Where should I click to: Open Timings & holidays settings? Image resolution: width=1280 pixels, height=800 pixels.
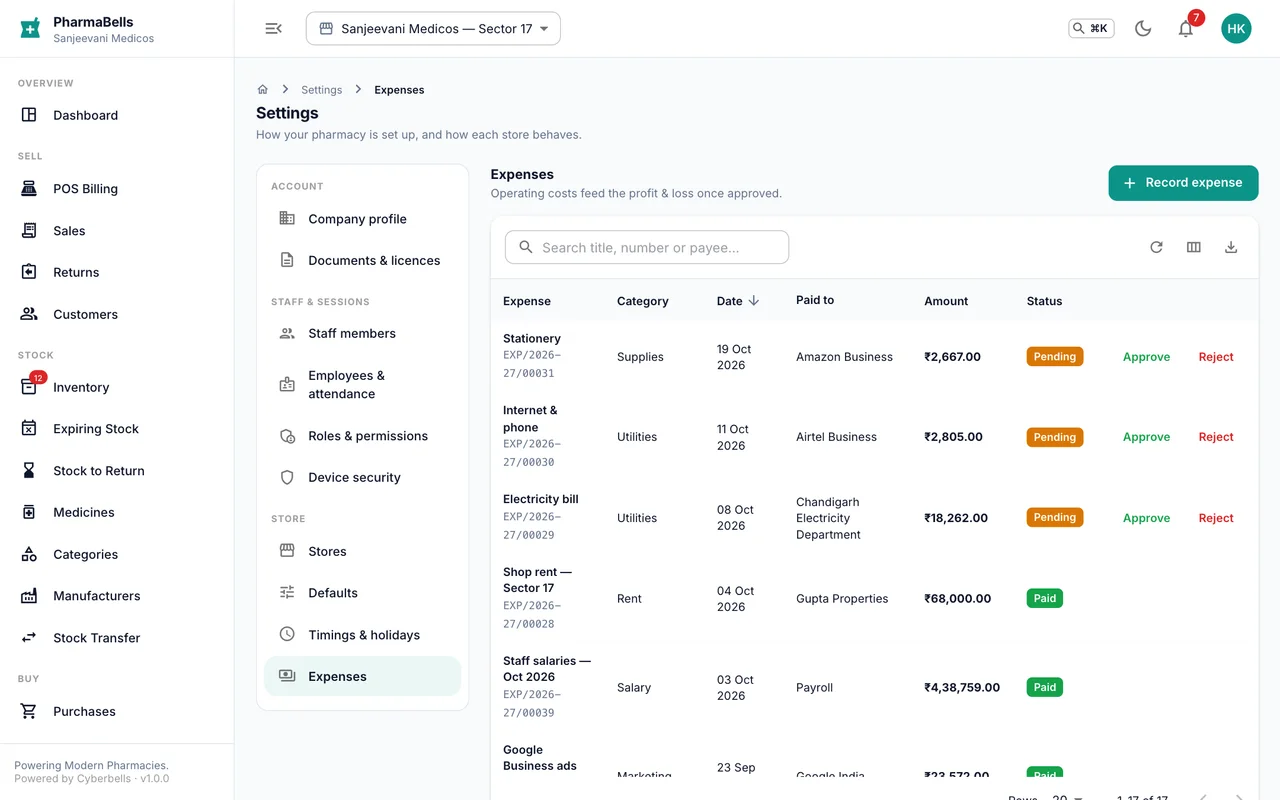(x=362, y=635)
